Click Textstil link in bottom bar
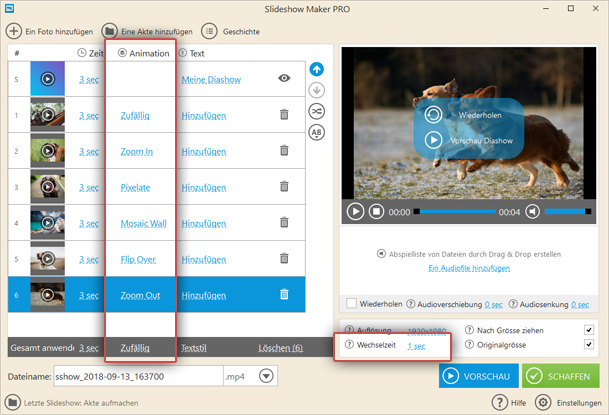Screen dimensions: 609x415 [x=194, y=348]
